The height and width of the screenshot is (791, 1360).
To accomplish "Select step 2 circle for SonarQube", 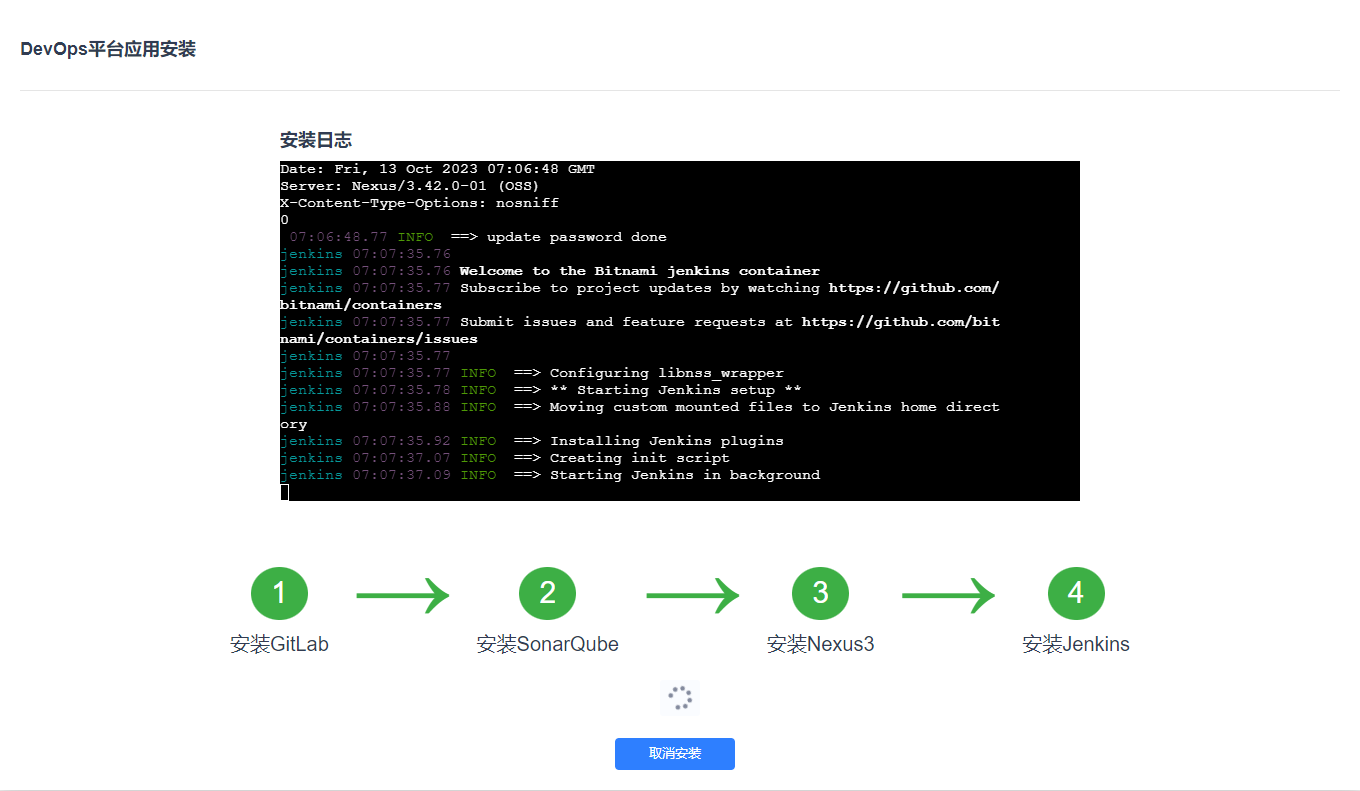I will pos(548,594).
